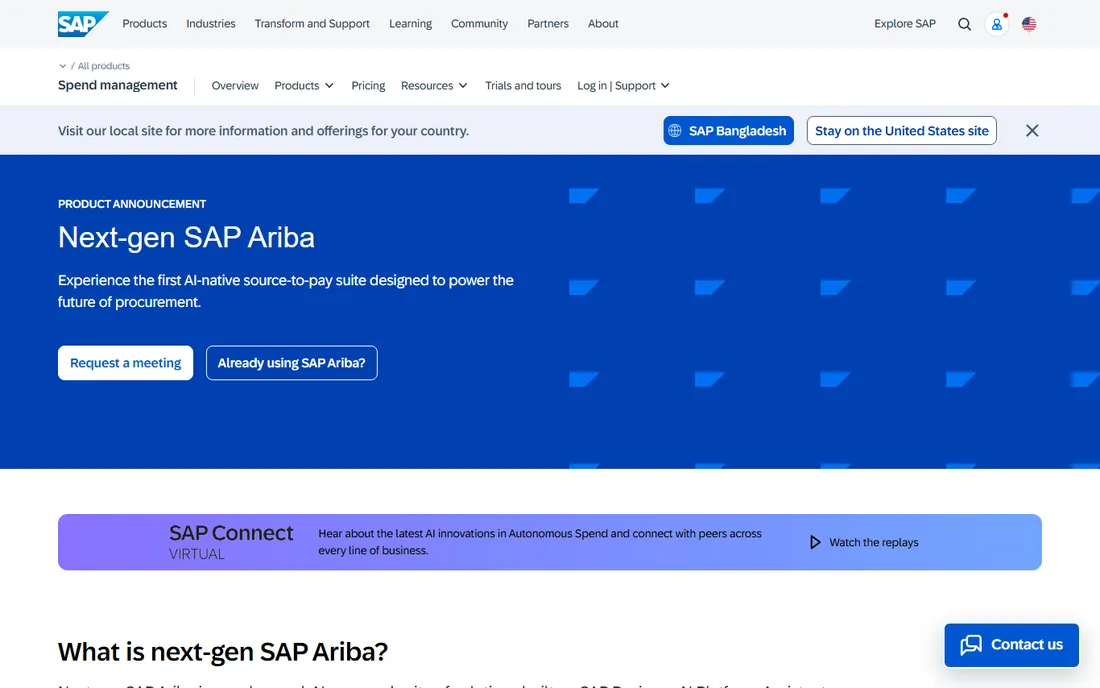Select the Overview tab
The image size is (1100, 688).
coord(235,86)
